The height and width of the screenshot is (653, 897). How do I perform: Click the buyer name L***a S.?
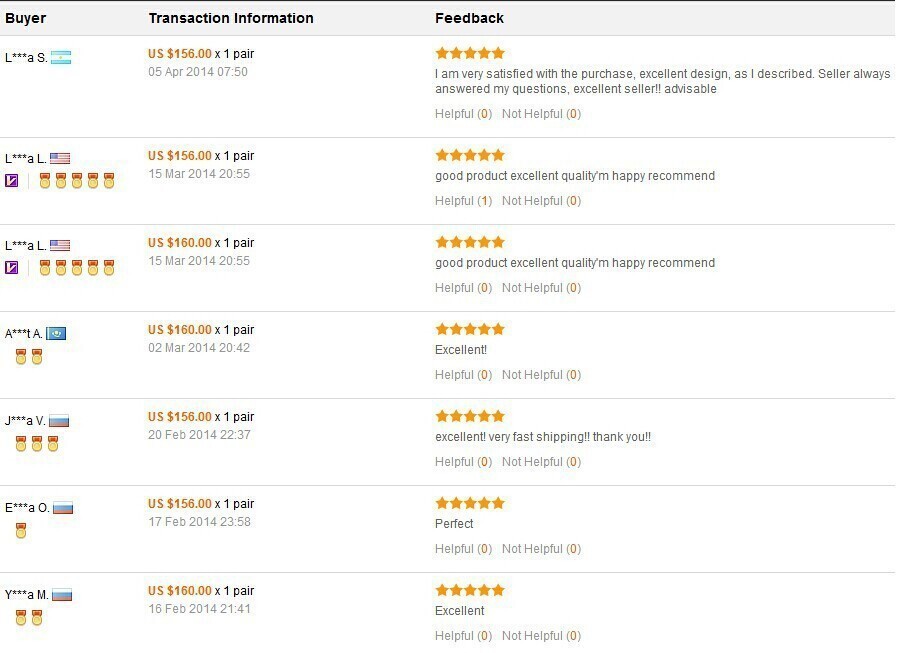click(x=26, y=58)
